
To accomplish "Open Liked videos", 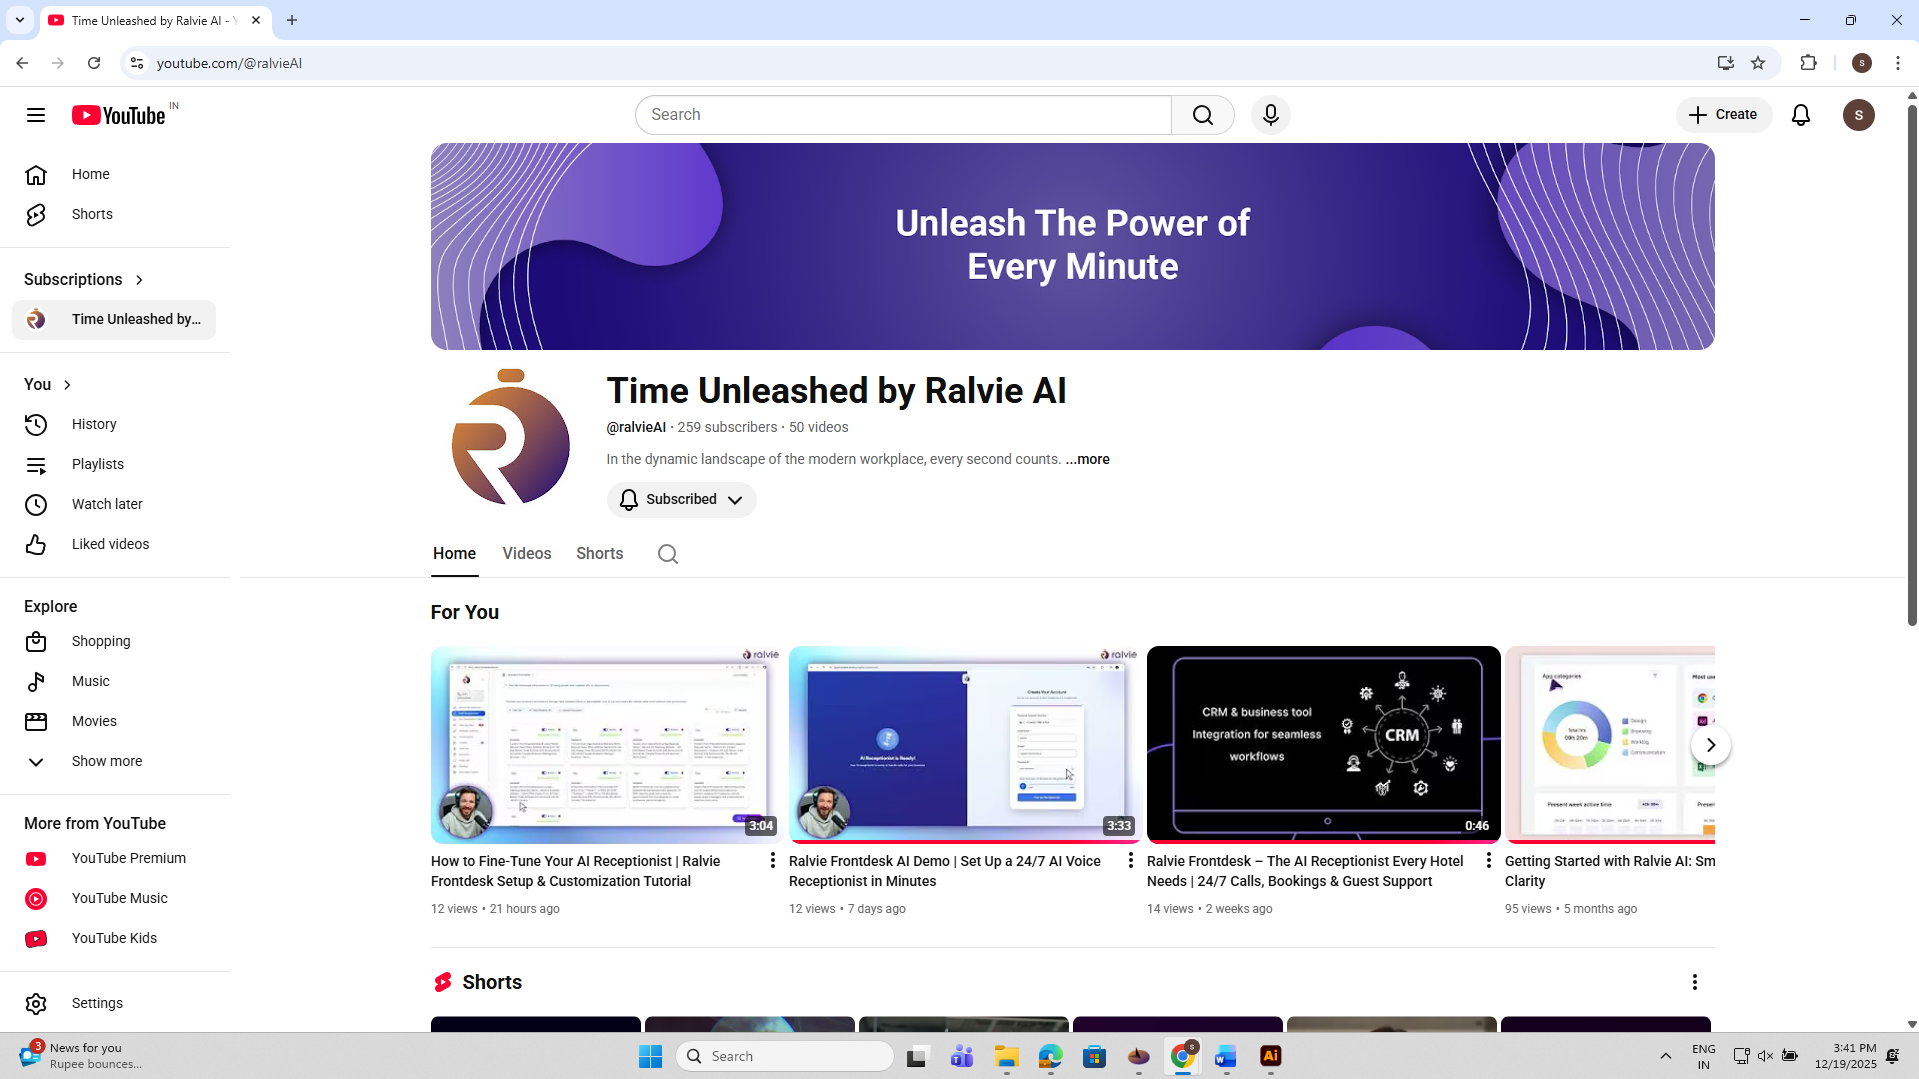I will (x=114, y=544).
